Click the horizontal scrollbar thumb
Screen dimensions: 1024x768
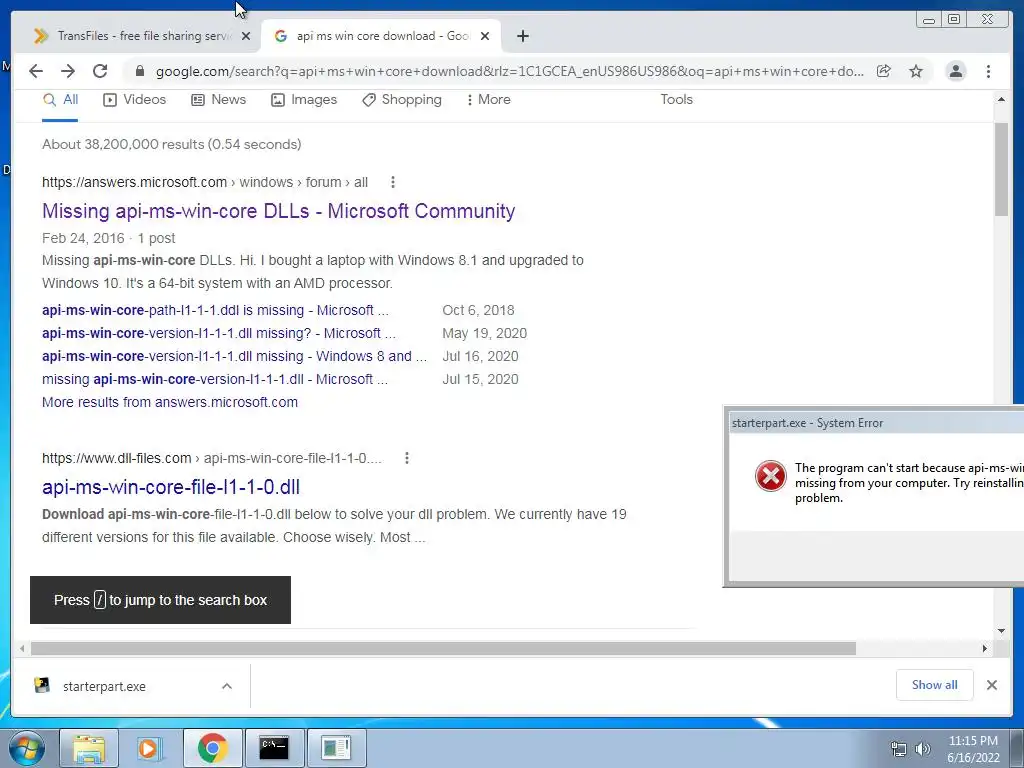pyautogui.click(x=443, y=648)
